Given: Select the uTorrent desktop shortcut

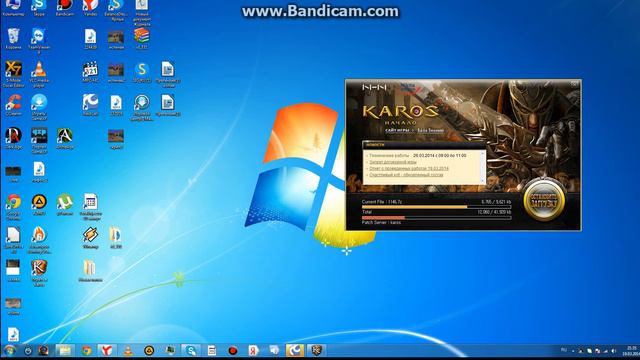Looking at the screenshot, I should click(x=64, y=205).
